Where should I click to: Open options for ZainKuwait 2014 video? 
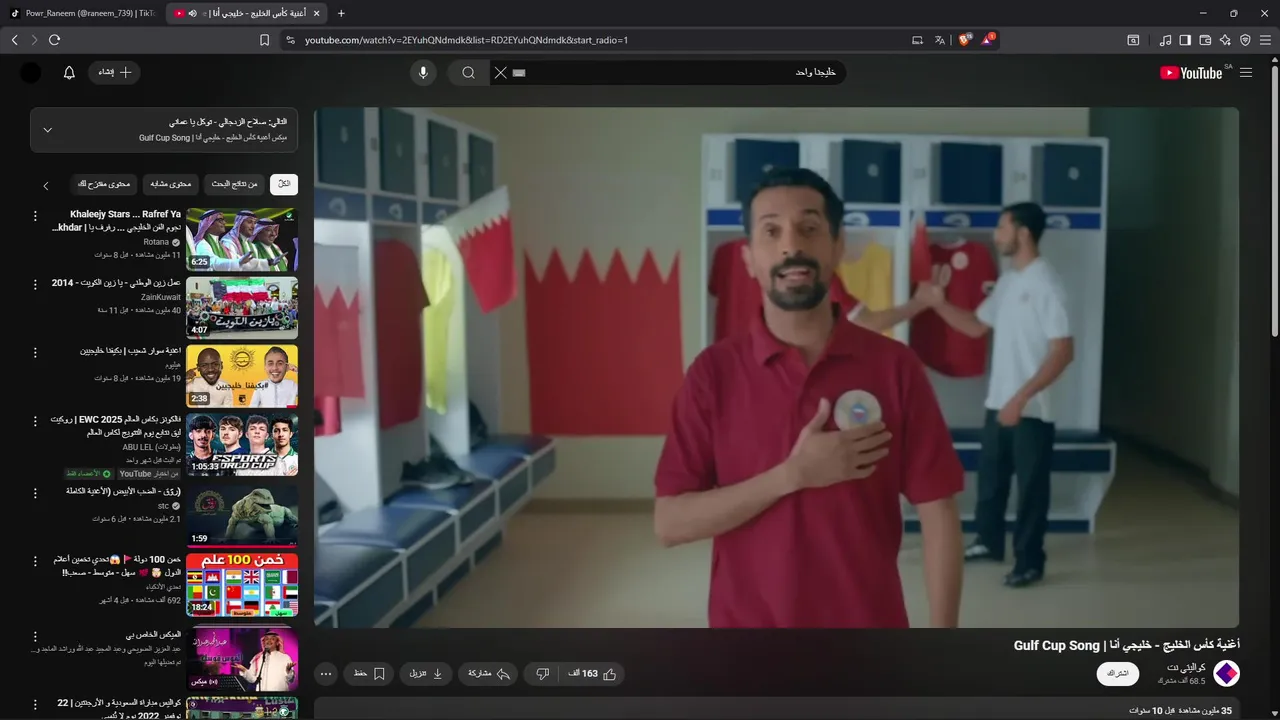[x=35, y=284]
